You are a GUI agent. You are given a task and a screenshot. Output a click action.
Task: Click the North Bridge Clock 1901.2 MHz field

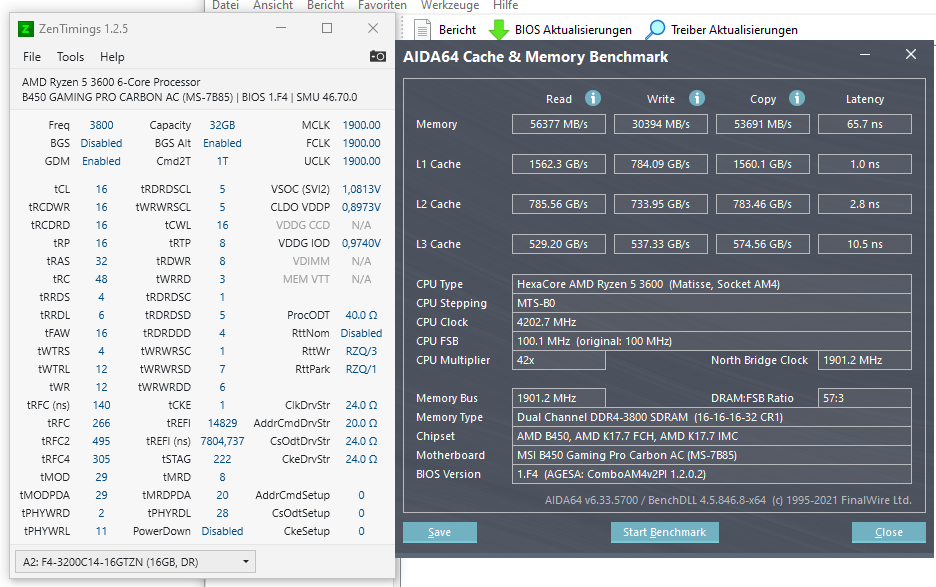(x=865, y=360)
